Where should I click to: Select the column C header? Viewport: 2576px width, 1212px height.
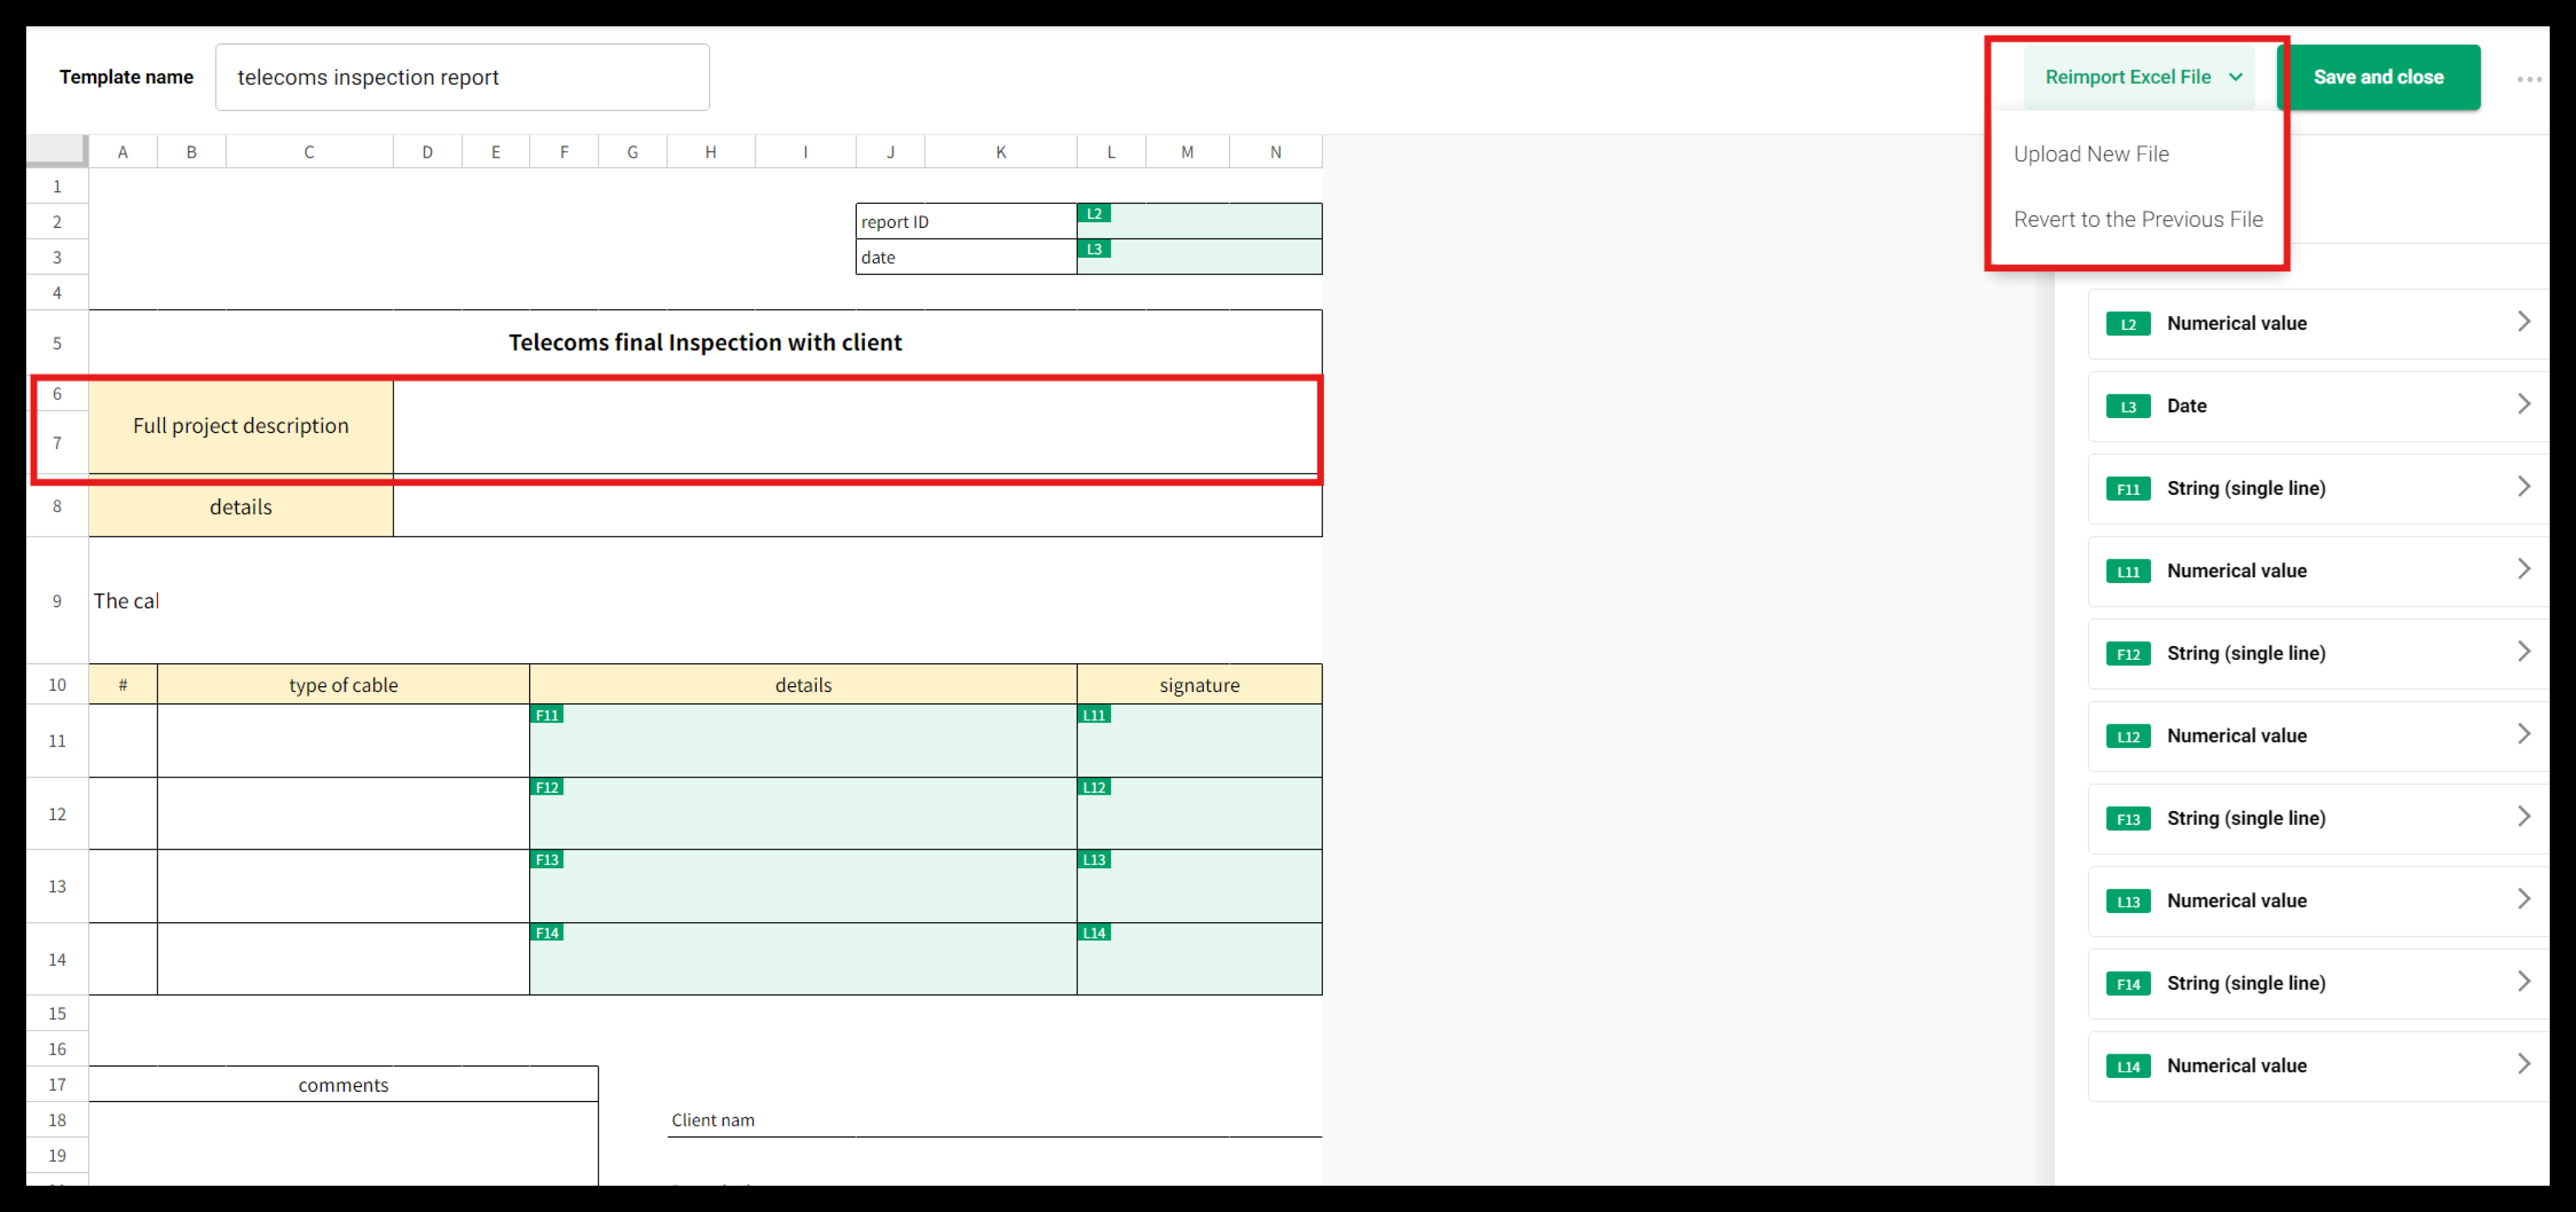point(309,152)
